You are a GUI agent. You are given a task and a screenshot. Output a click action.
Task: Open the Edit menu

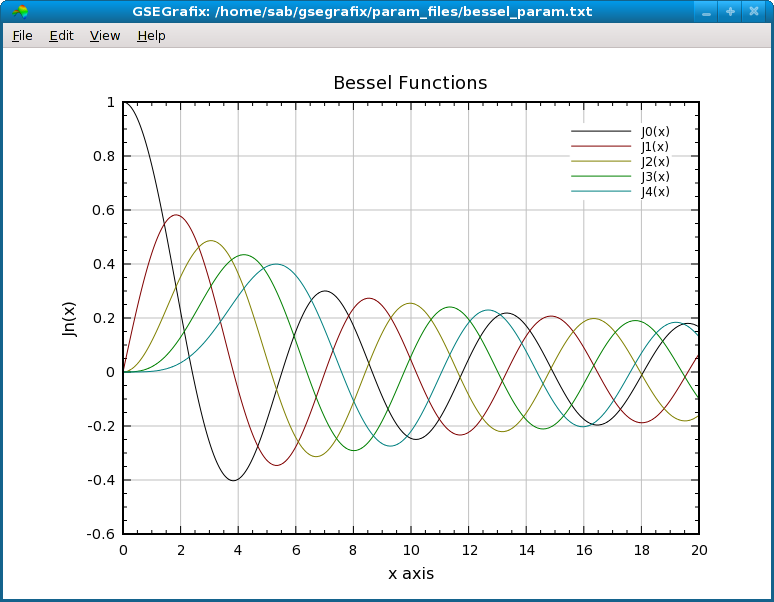[x=61, y=36]
